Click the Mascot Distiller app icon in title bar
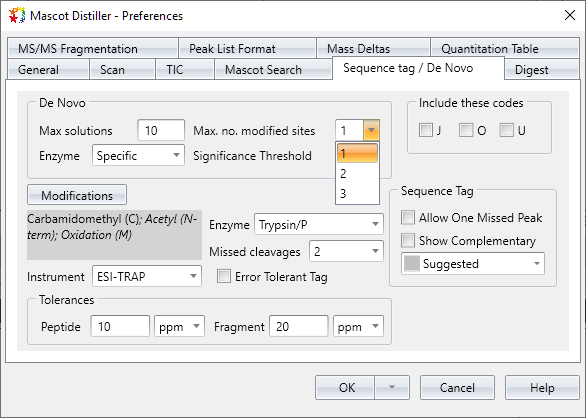This screenshot has height=418, width=586. pyautogui.click(x=17, y=16)
